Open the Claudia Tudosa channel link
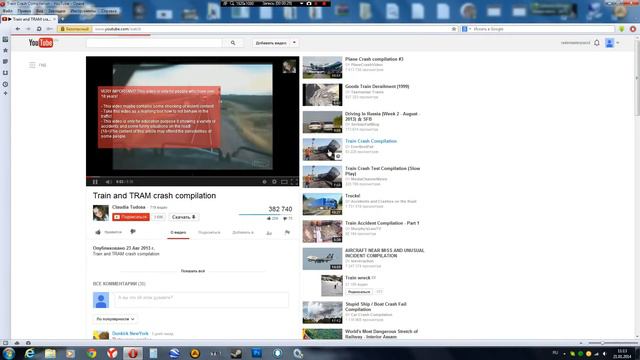Viewport: 640px width, 360px height. [129, 207]
